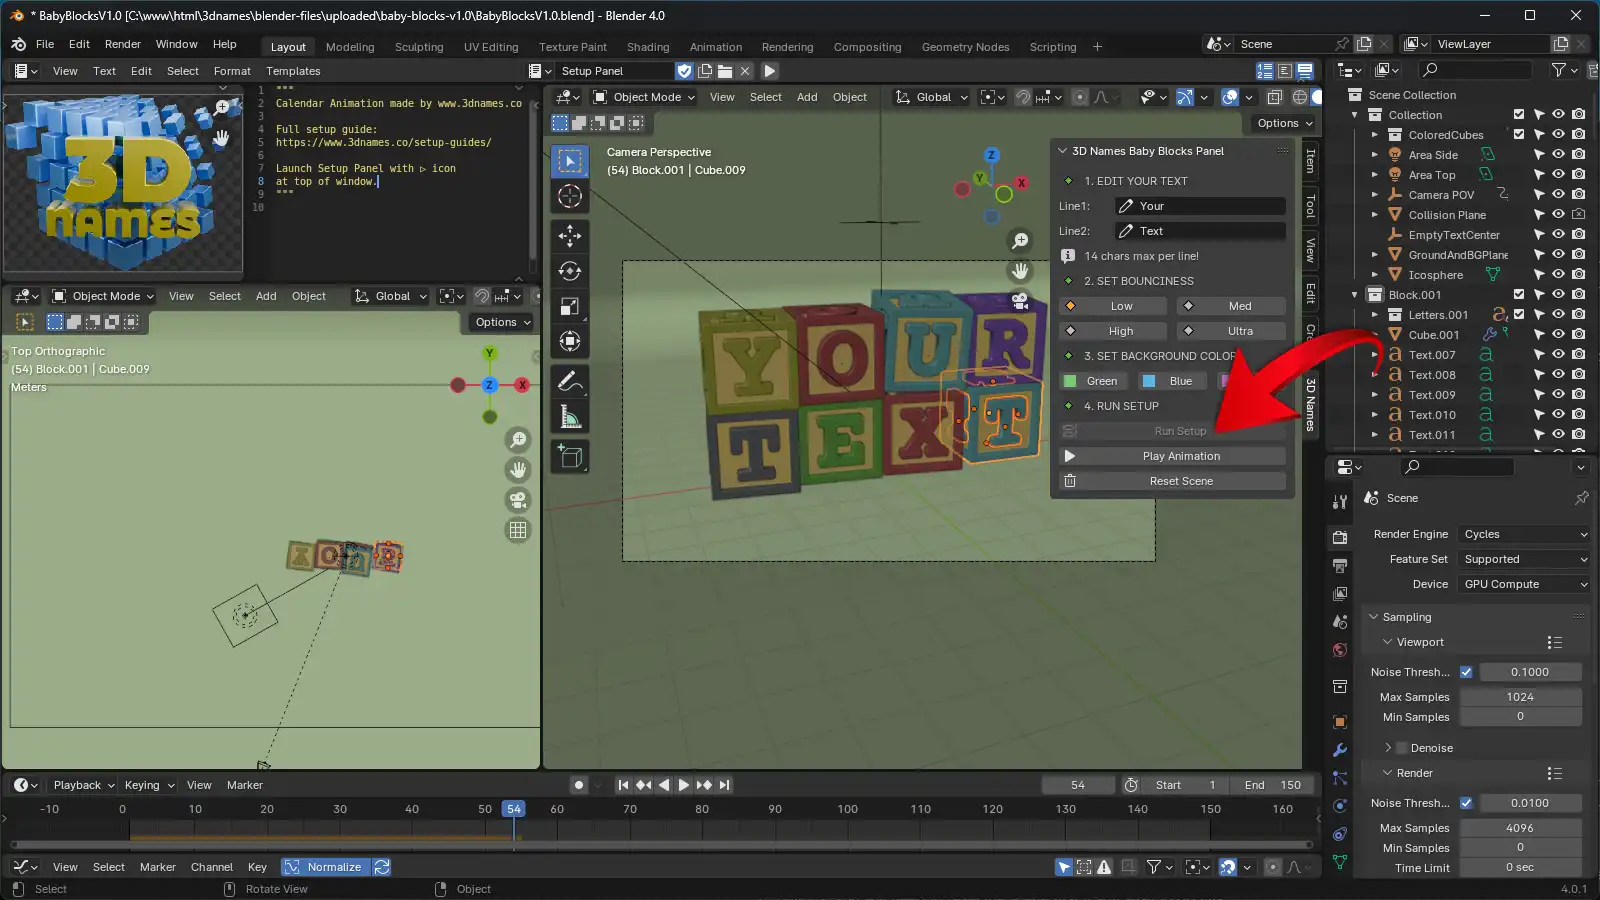This screenshot has width=1600, height=900.
Task: Click the proportional editing icon in the header
Action: (x=1080, y=97)
